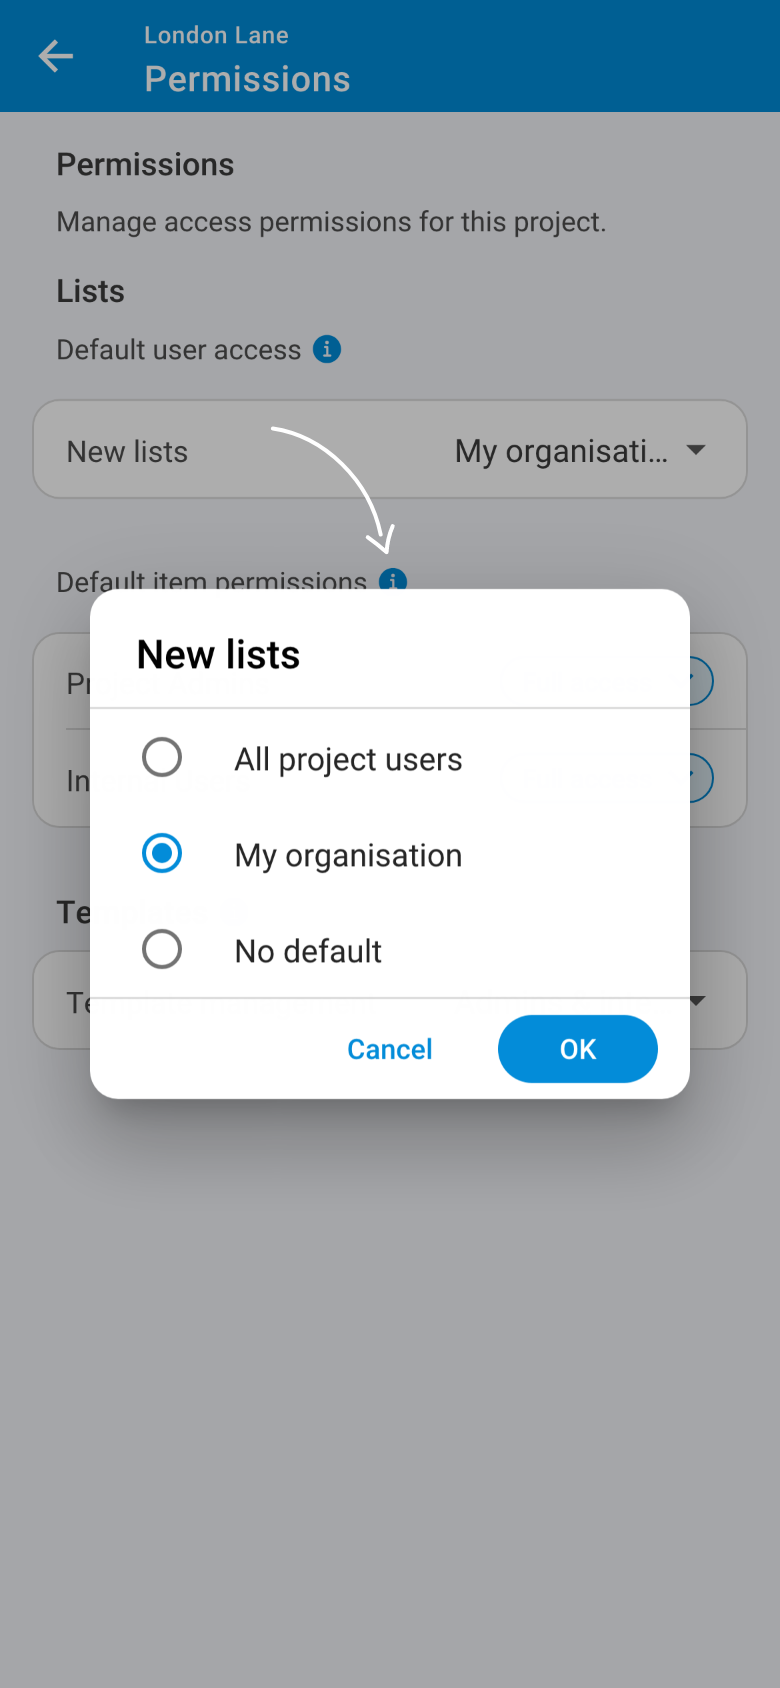Select the No default radio button
The height and width of the screenshot is (1688, 780).
[x=162, y=949]
